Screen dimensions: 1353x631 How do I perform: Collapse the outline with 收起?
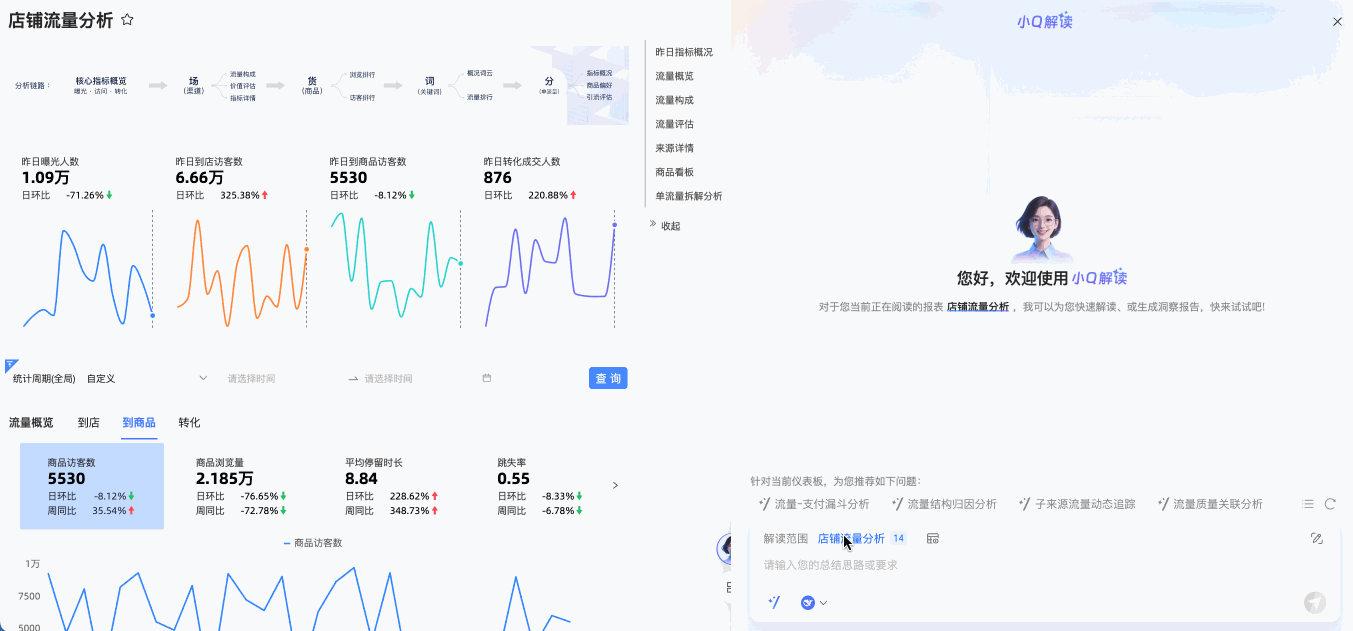(665, 226)
